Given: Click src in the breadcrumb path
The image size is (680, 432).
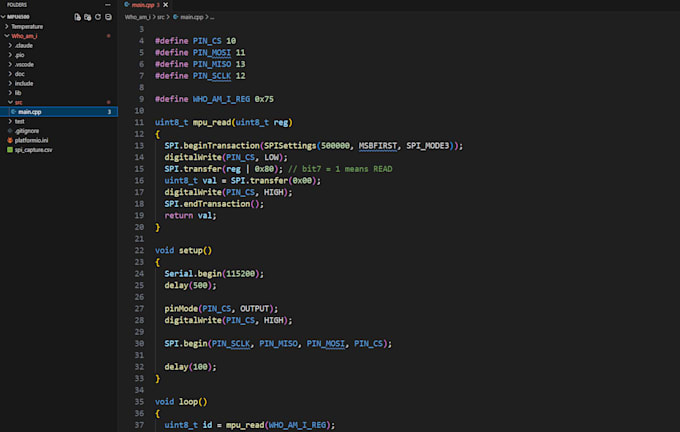Looking at the screenshot, I should click(x=160, y=17).
